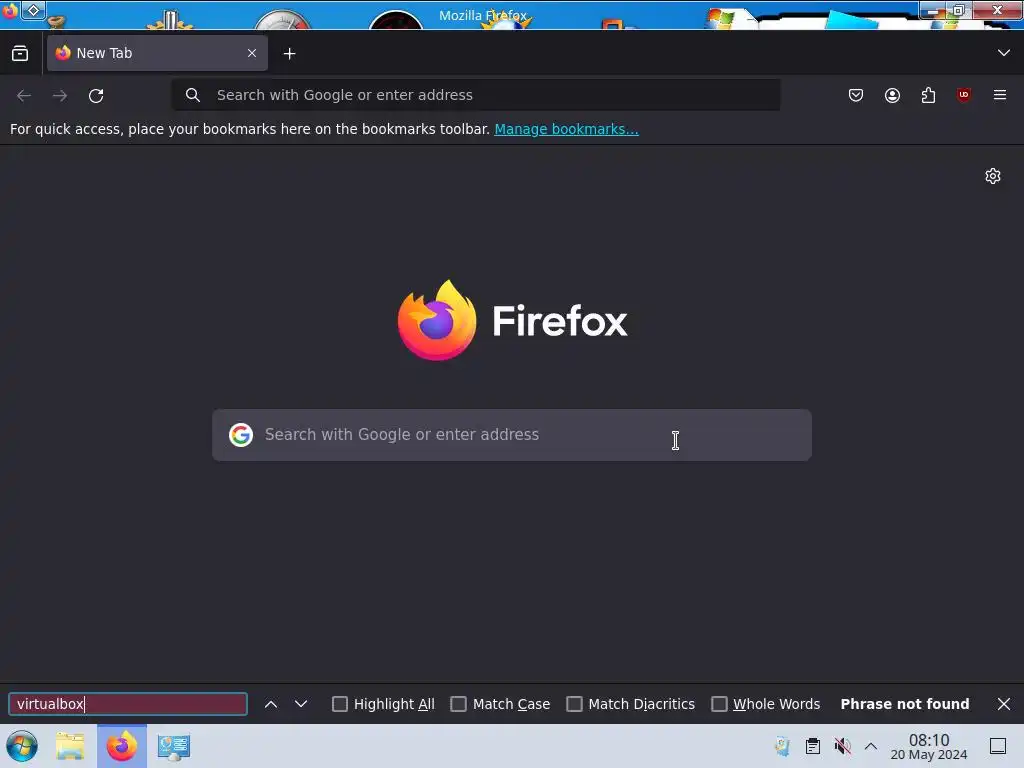Reload the current page
This screenshot has height=768, width=1024.
pyautogui.click(x=96, y=95)
